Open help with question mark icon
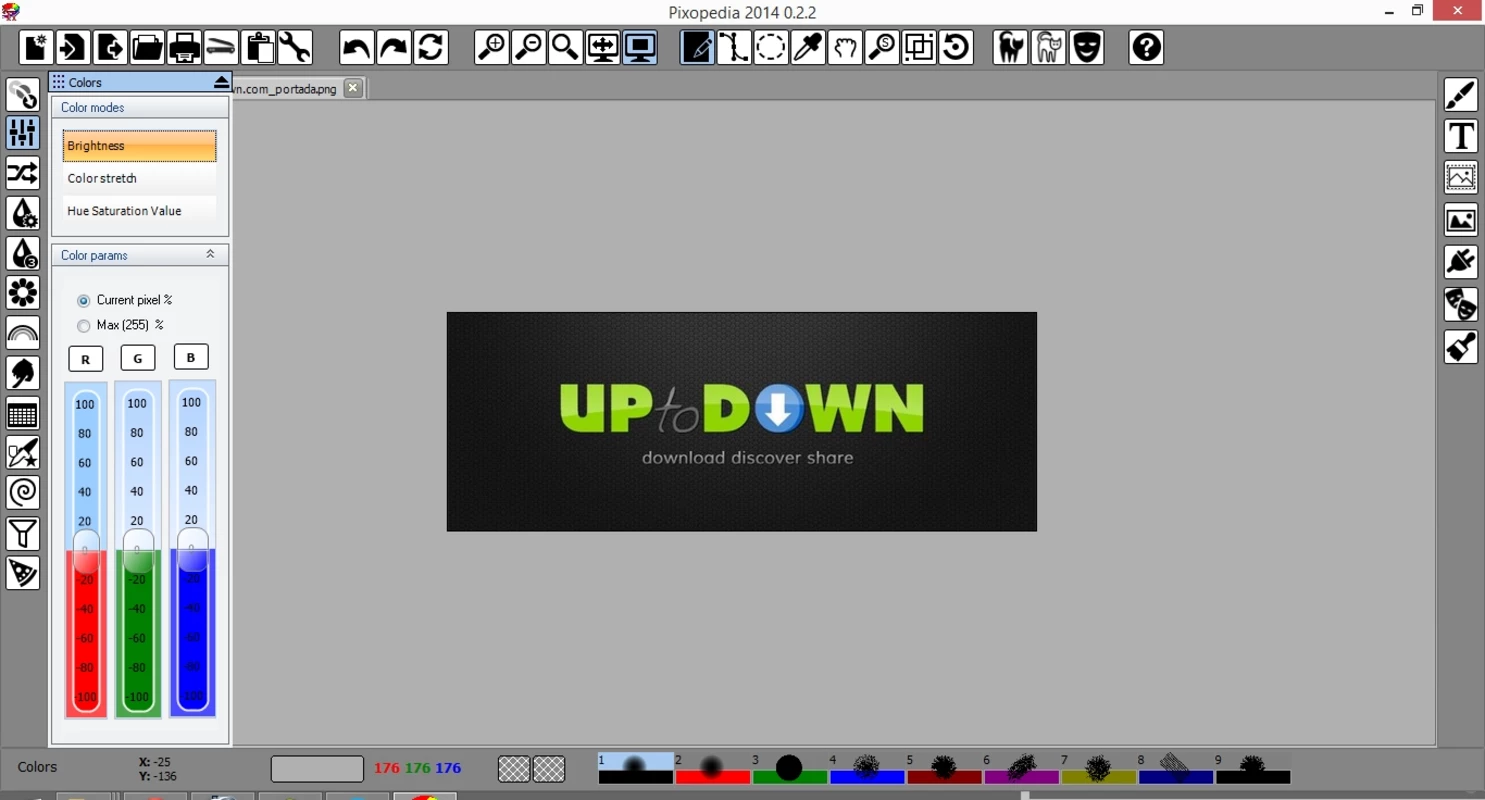The height and width of the screenshot is (800, 1485). pos(1147,47)
